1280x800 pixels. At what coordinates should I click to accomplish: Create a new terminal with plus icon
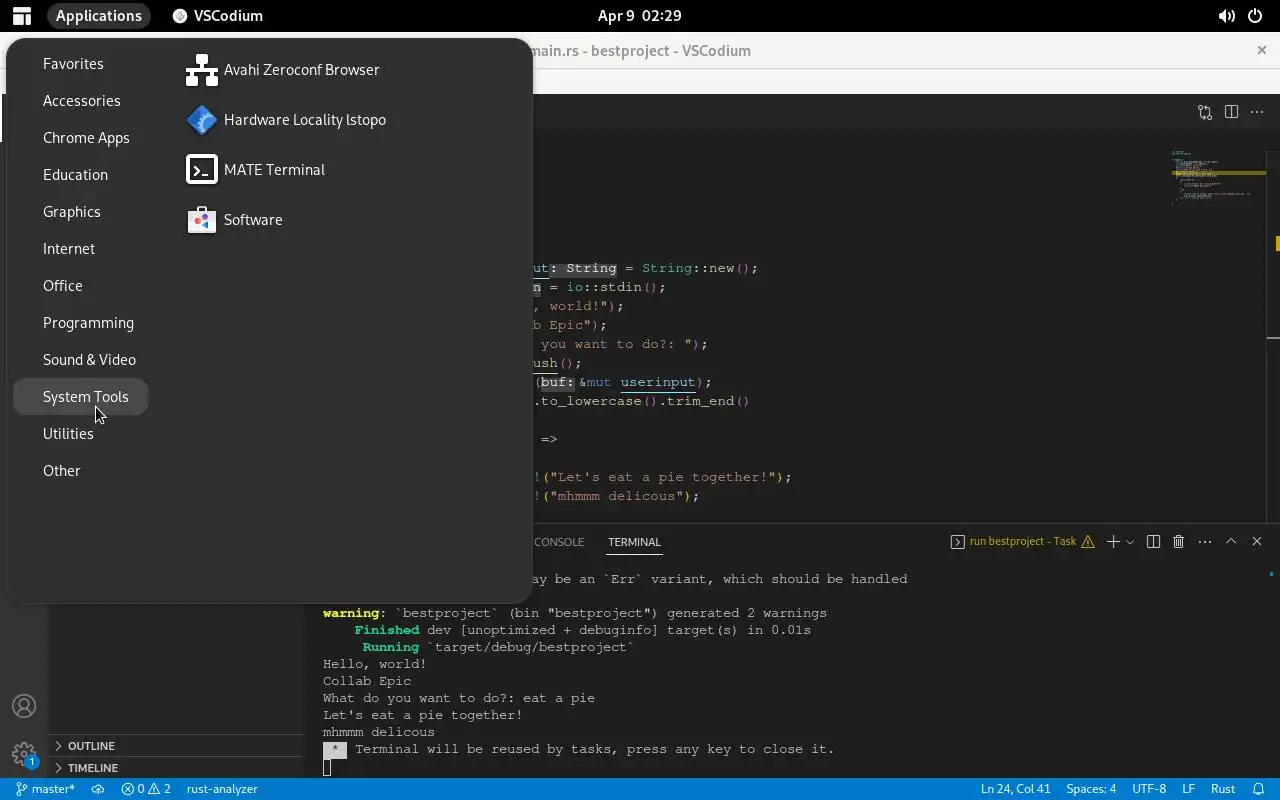1113,542
